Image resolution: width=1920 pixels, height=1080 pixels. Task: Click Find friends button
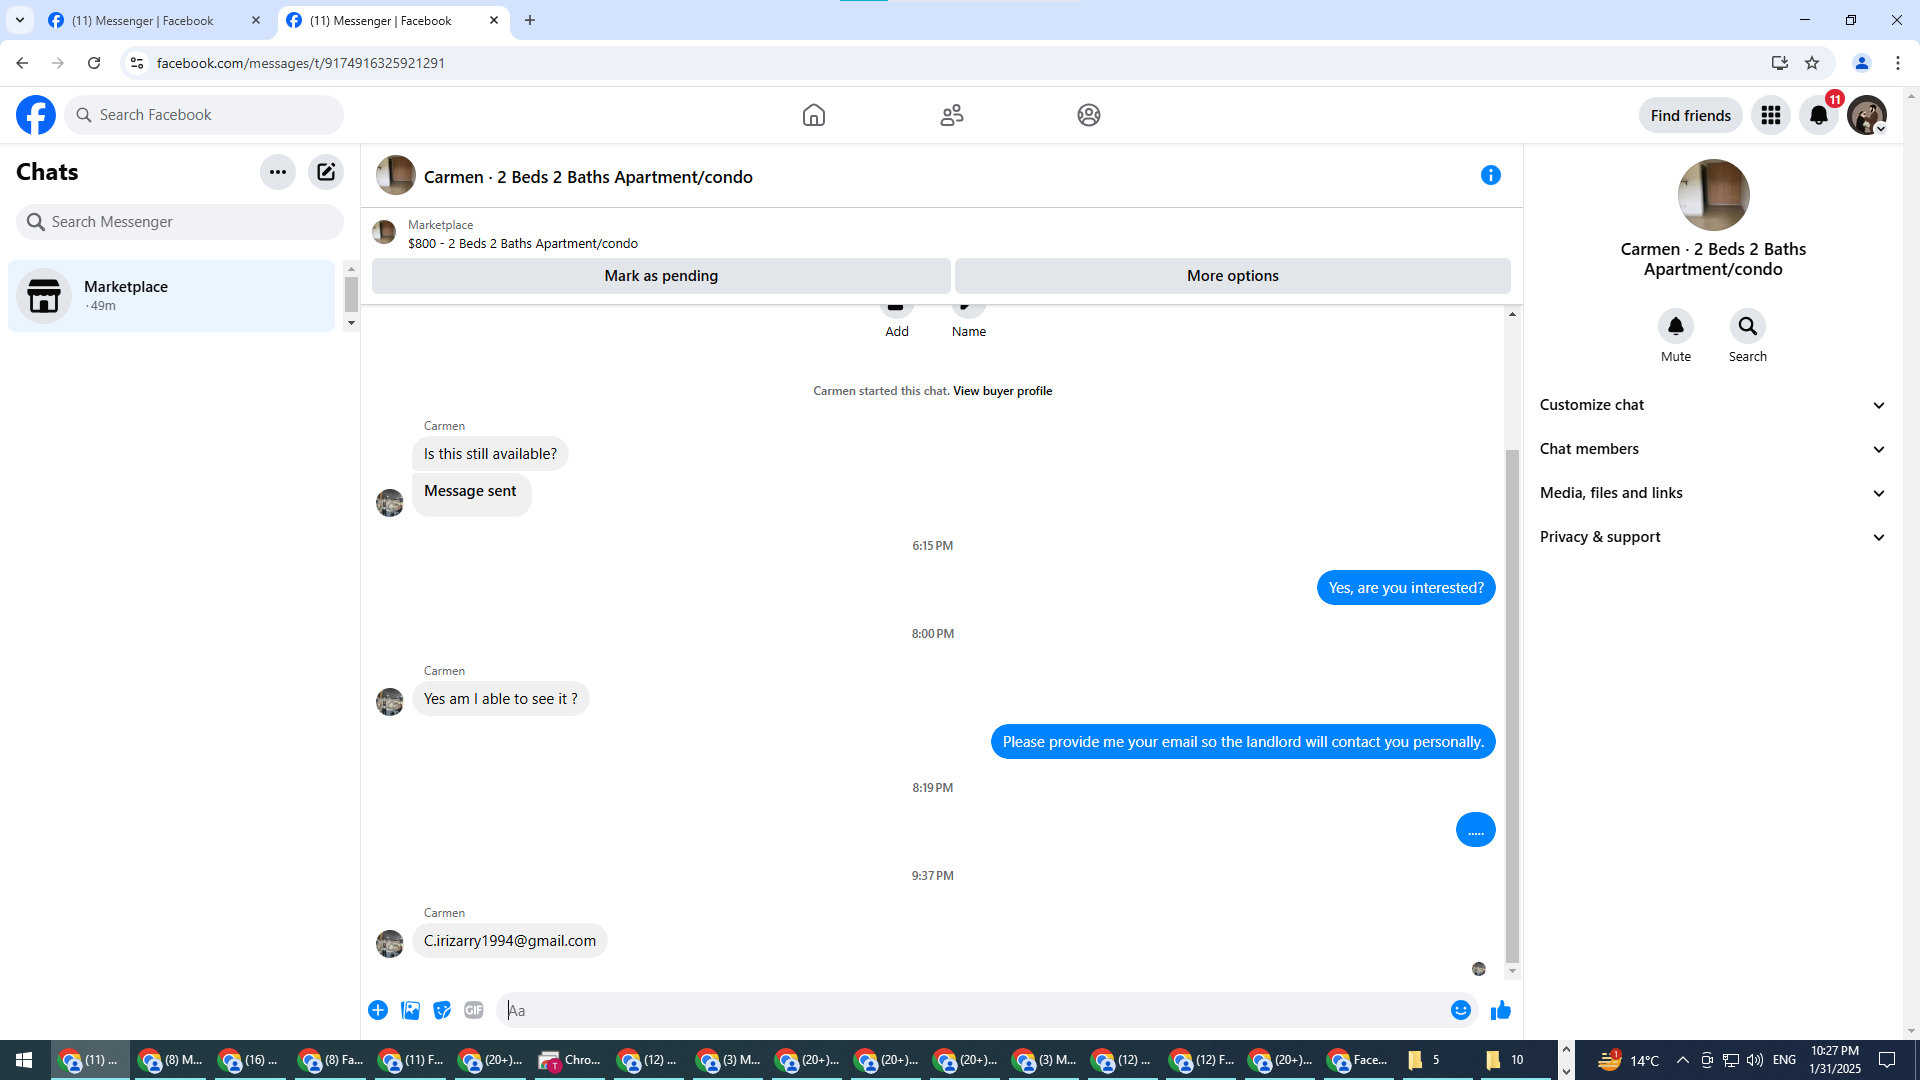point(1690,115)
